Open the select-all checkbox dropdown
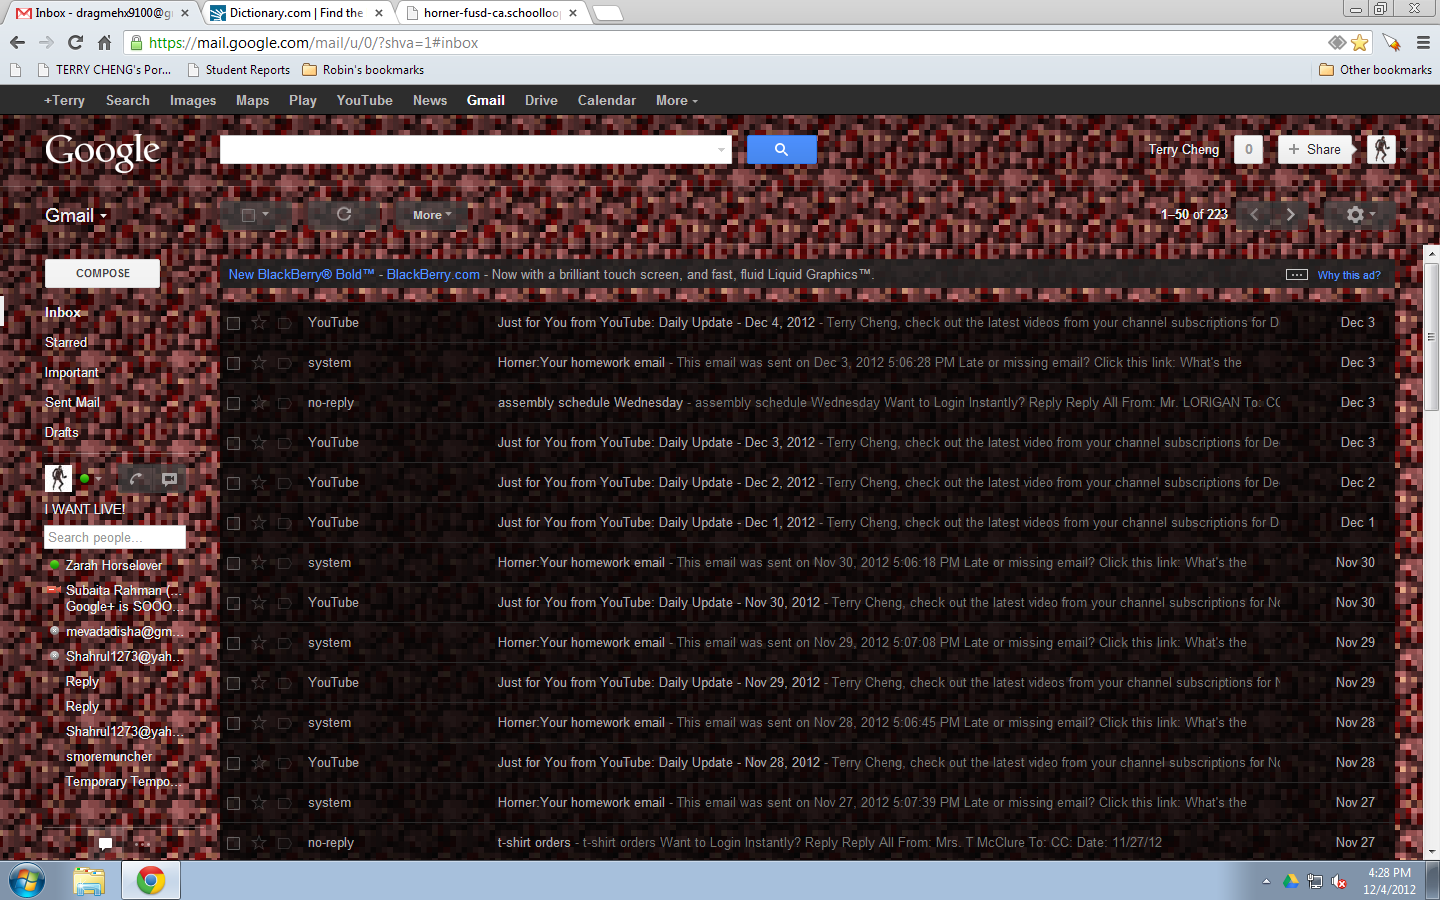 (266, 215)
